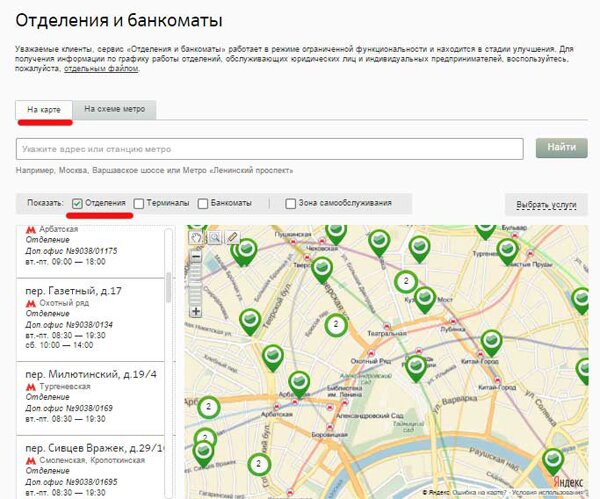Open the cluster marker '2' near Кузнецкий Мост
The height and width of the screenshot is (499, 600).
(x=406, y=281)
